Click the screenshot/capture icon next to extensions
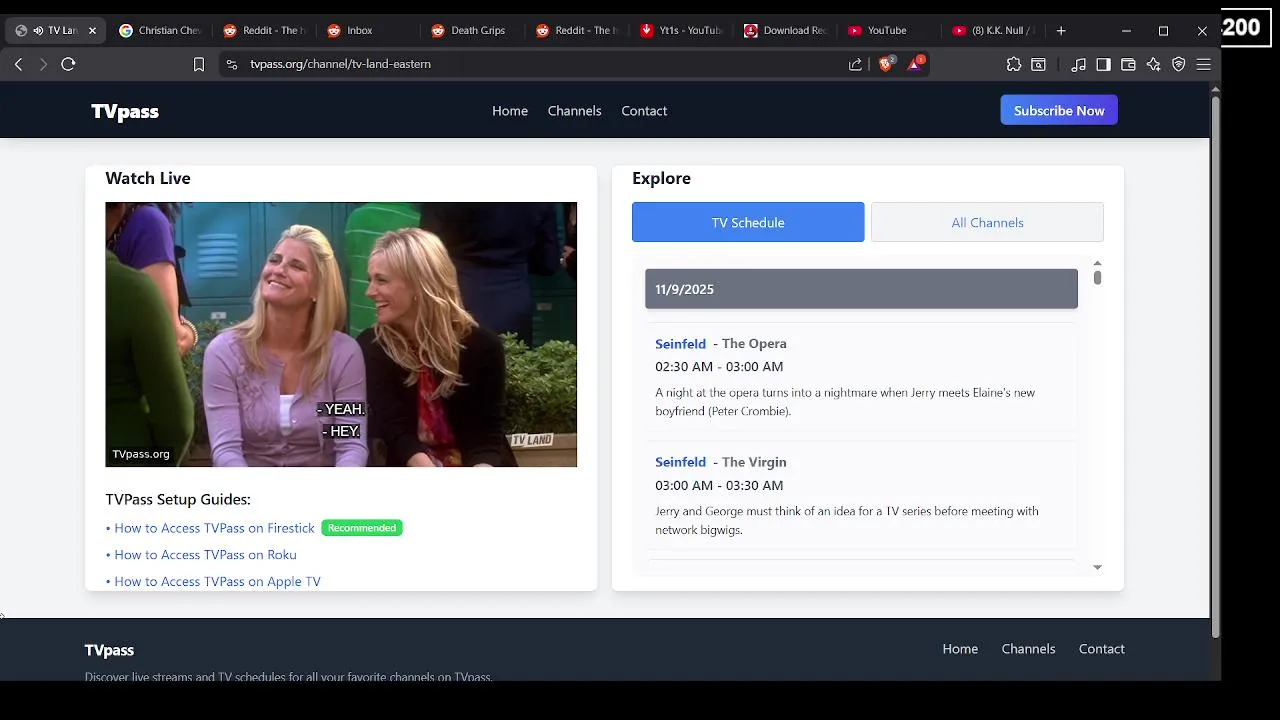Image resolution: width=1280 pixels, height=720 pixels. (x=1039, y=64)
